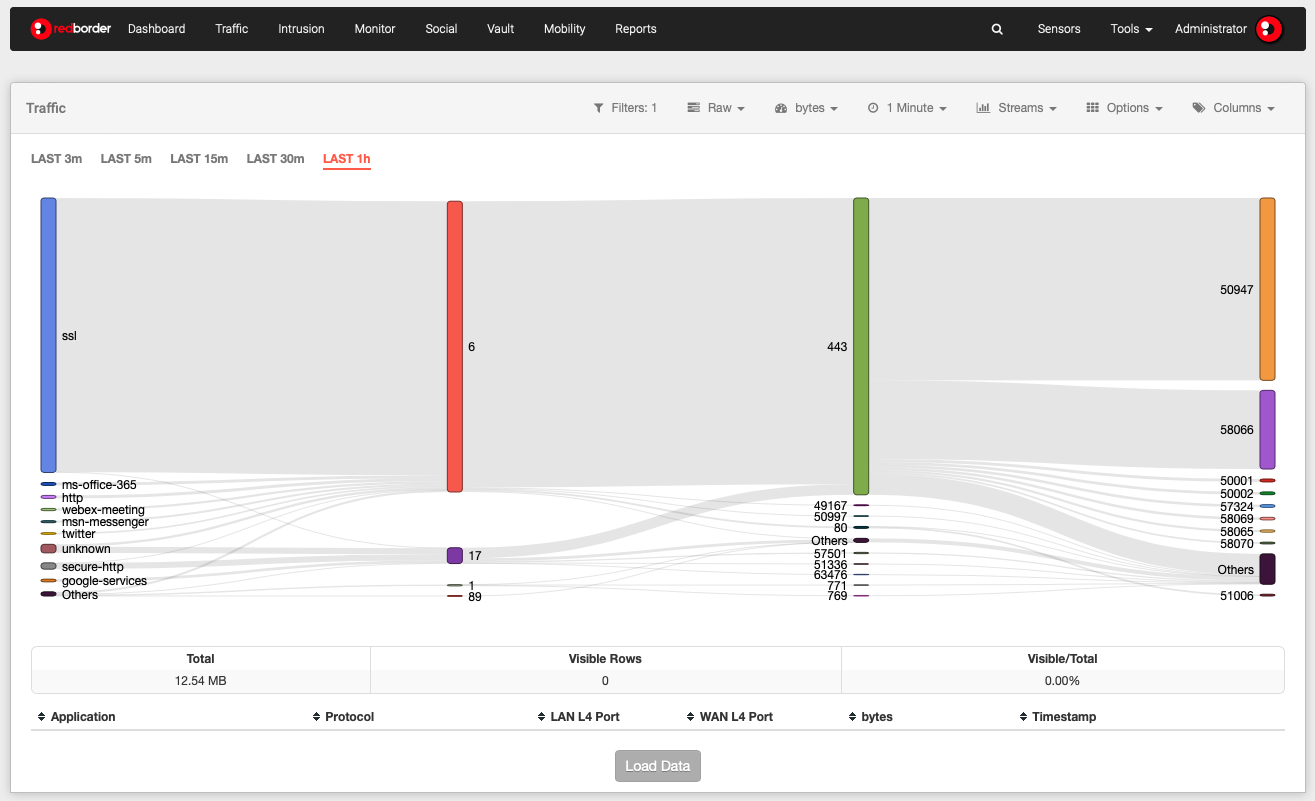This screenshot has height=801, width=1315.
Task: Select the port 50997 label
Action: (830, 517)
